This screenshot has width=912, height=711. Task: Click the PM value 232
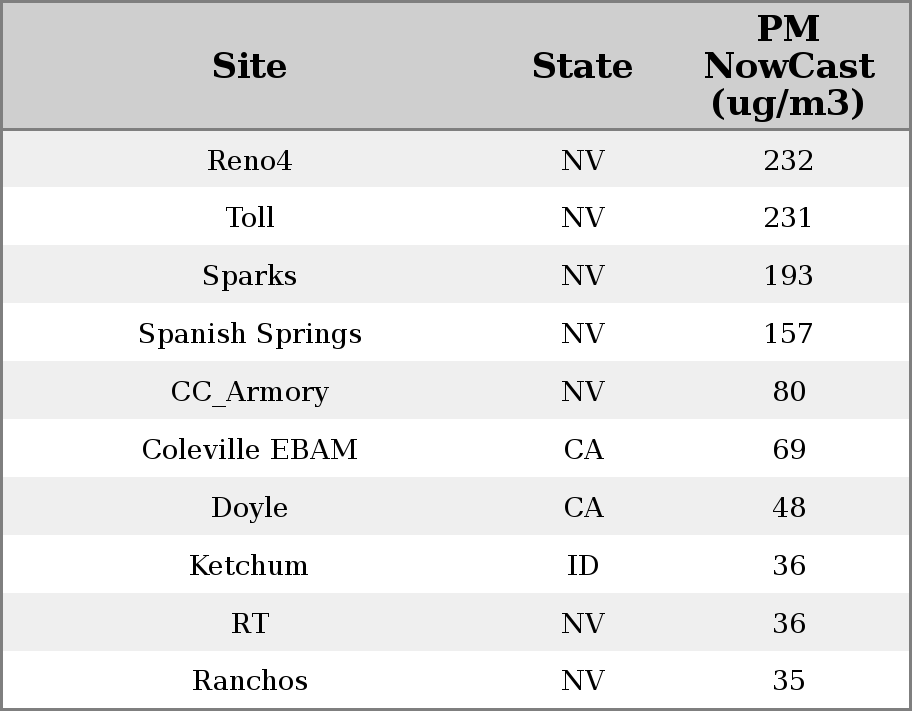click(x=788, y=161)
